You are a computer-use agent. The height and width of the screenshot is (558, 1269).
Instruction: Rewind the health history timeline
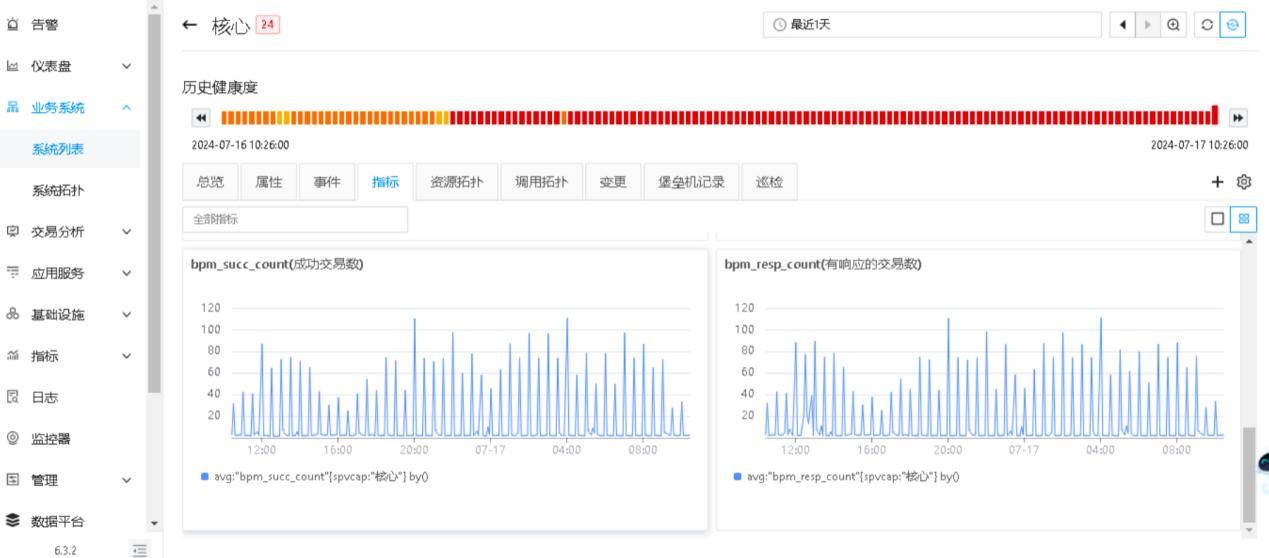(x=200, y=117)
